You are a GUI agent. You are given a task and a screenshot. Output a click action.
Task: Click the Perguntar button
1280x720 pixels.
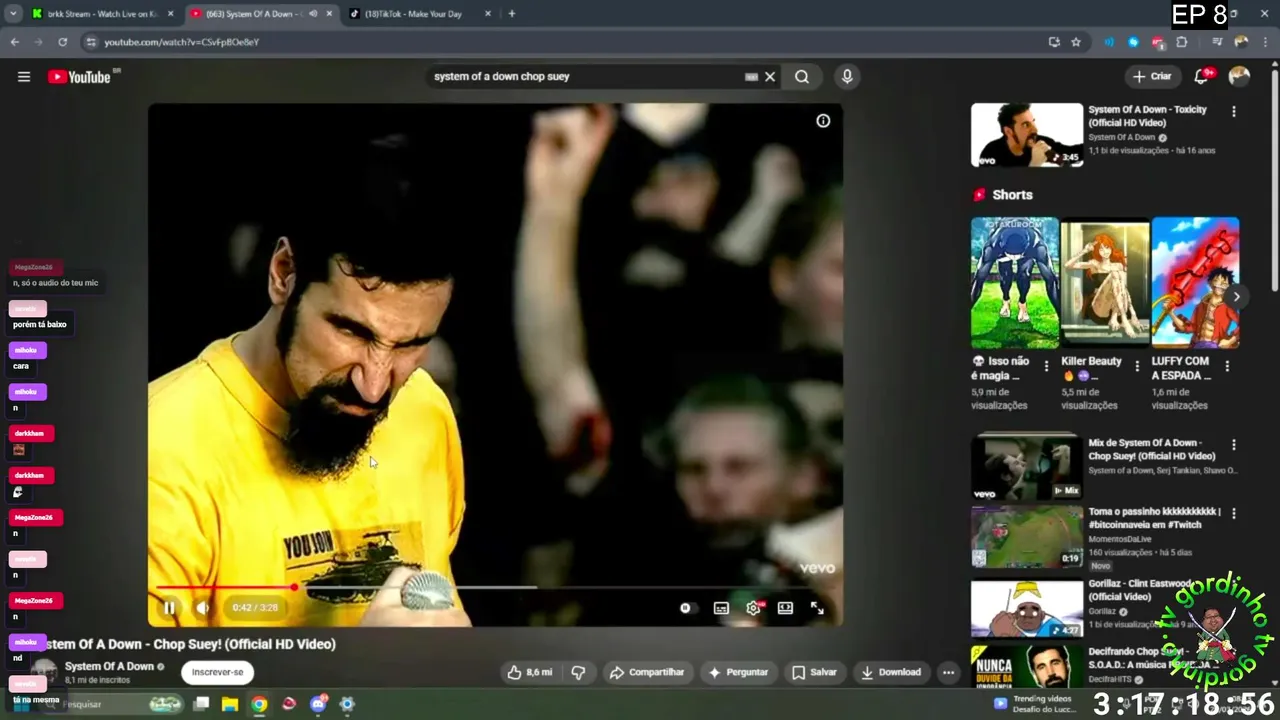pos(738,672)
